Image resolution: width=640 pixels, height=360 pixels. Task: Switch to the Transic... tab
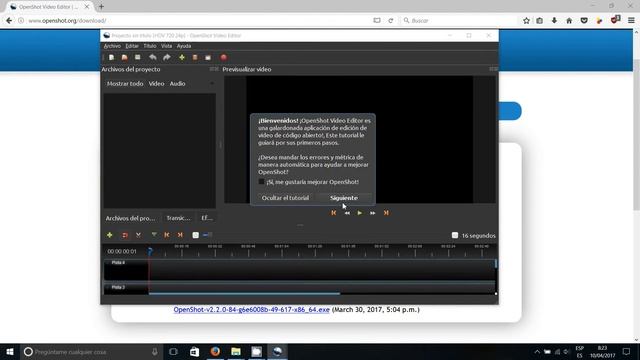(x=178, y=218)
